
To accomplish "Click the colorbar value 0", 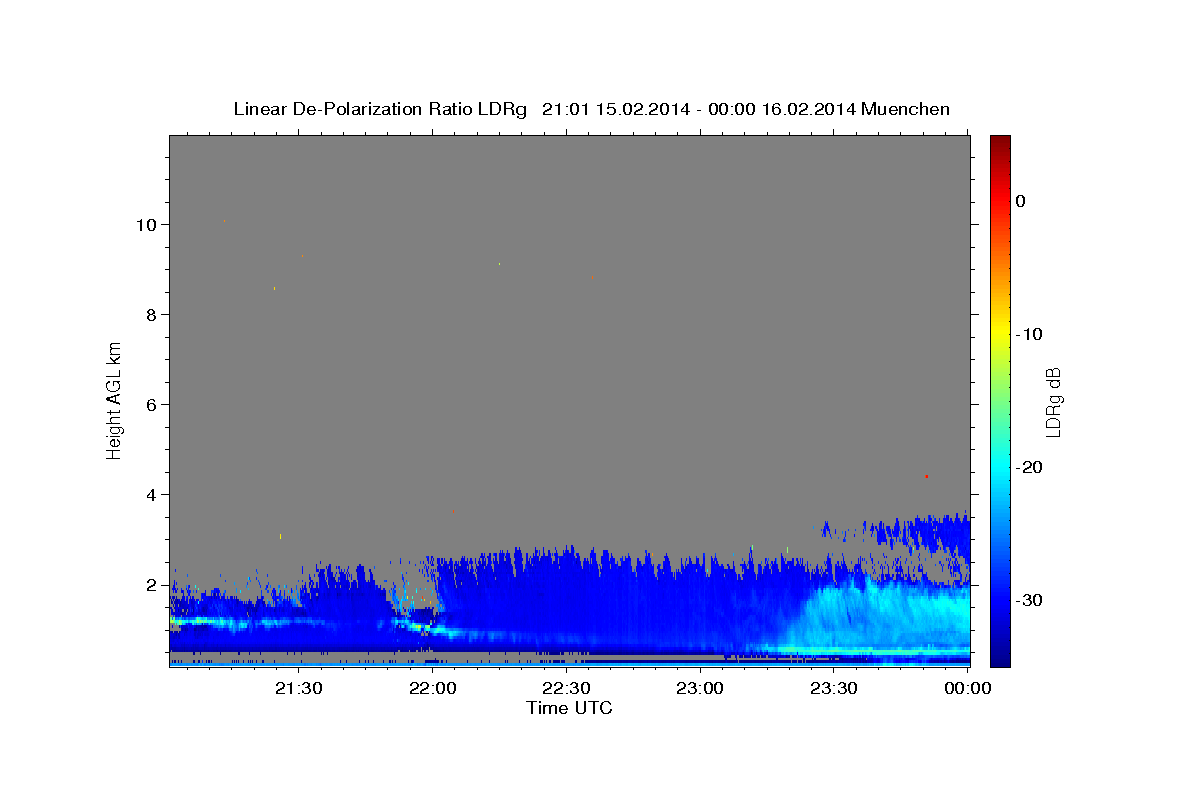I will 1021,201.
